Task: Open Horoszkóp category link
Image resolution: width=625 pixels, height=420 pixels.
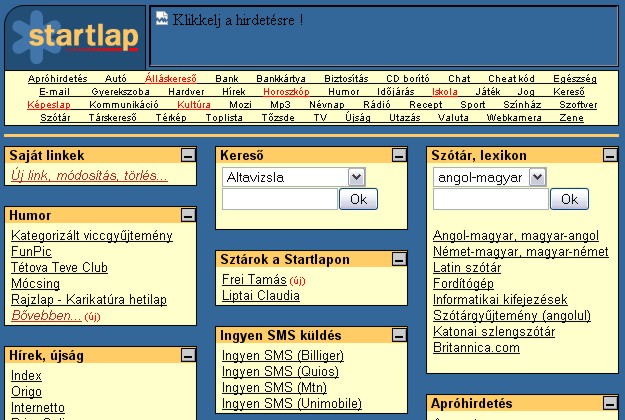Action: point(286,92)
